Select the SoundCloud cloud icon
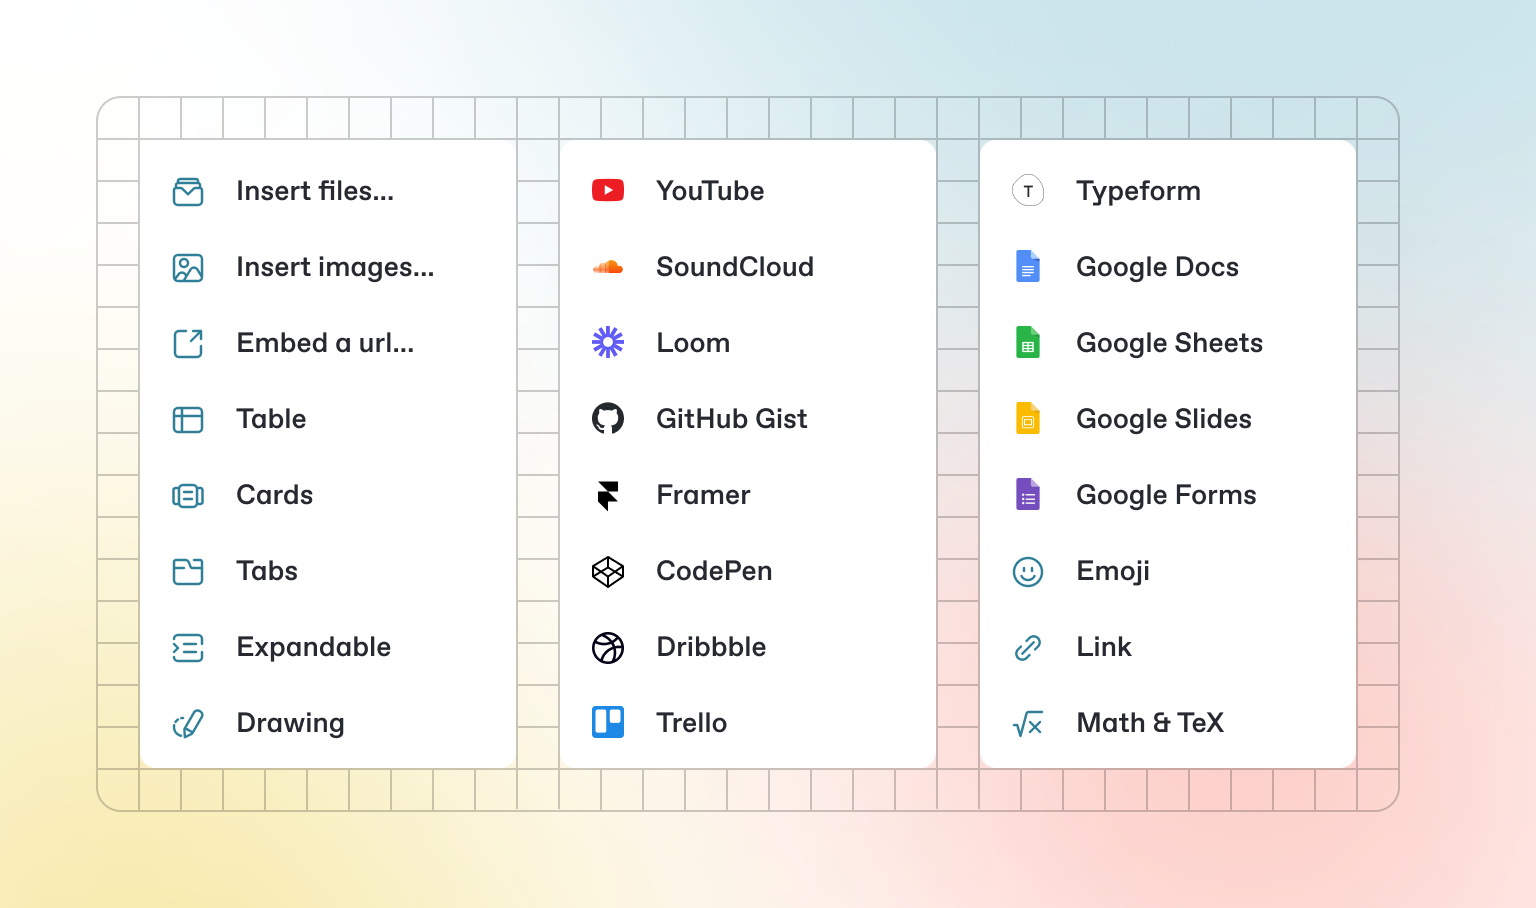This screenshot has height=908, width=1536. (608, 267)
